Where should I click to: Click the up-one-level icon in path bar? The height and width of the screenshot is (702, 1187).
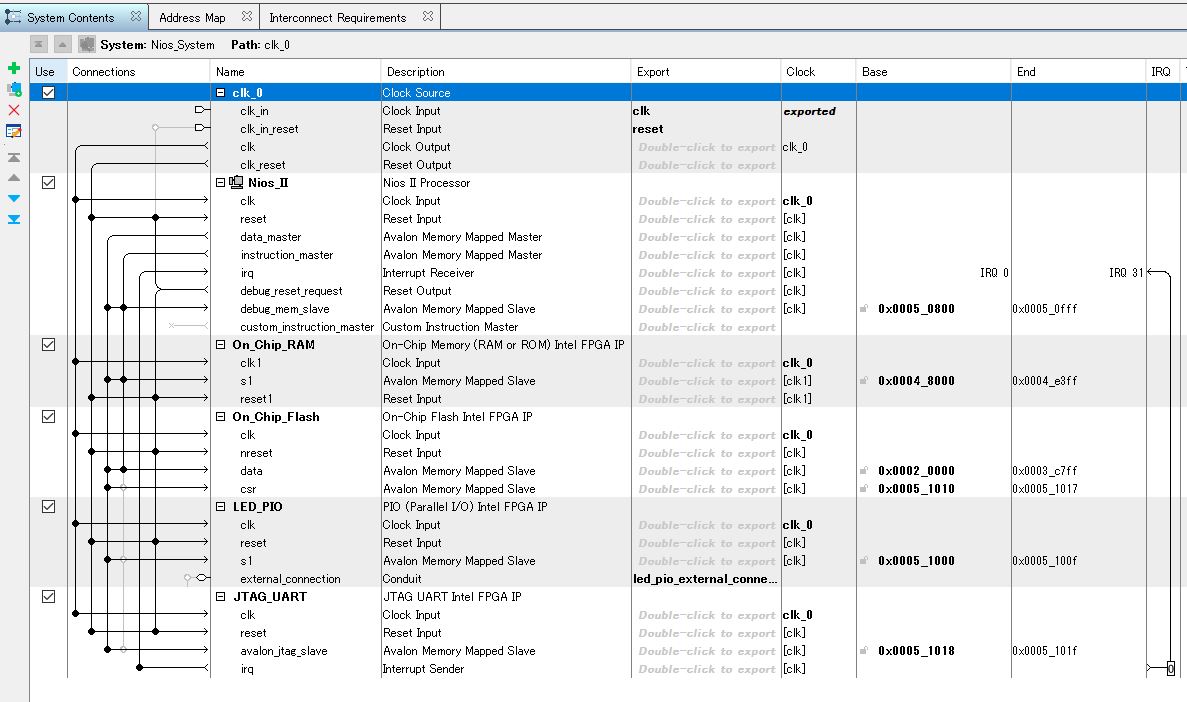tap(63, 45)
